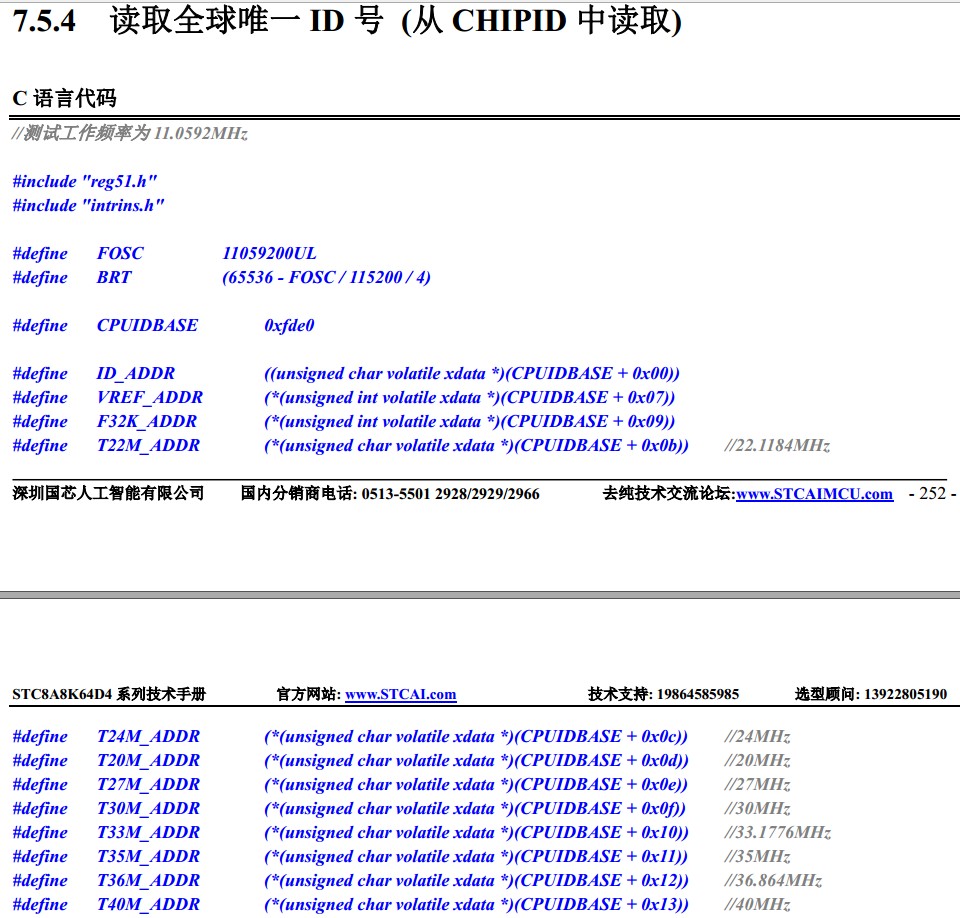Click the ID_ADDR macro name

click(x=136, y=374)
